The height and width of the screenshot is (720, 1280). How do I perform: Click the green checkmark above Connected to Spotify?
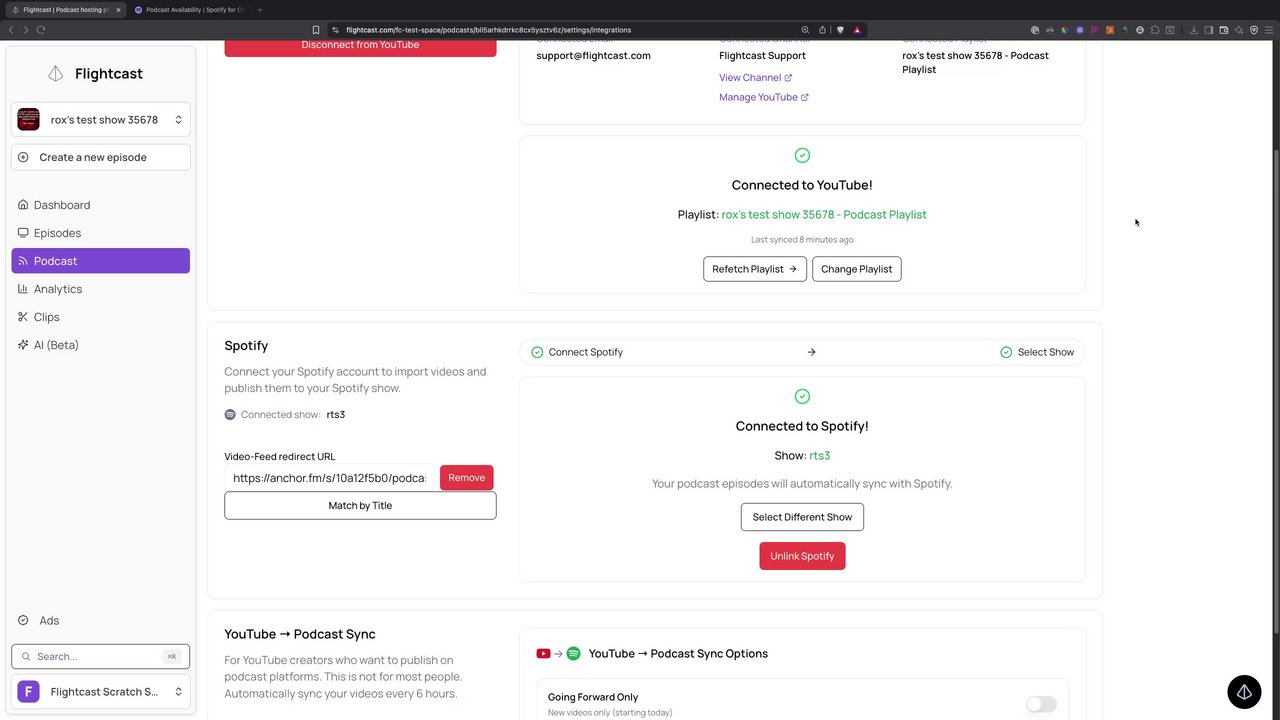point(802,396)
